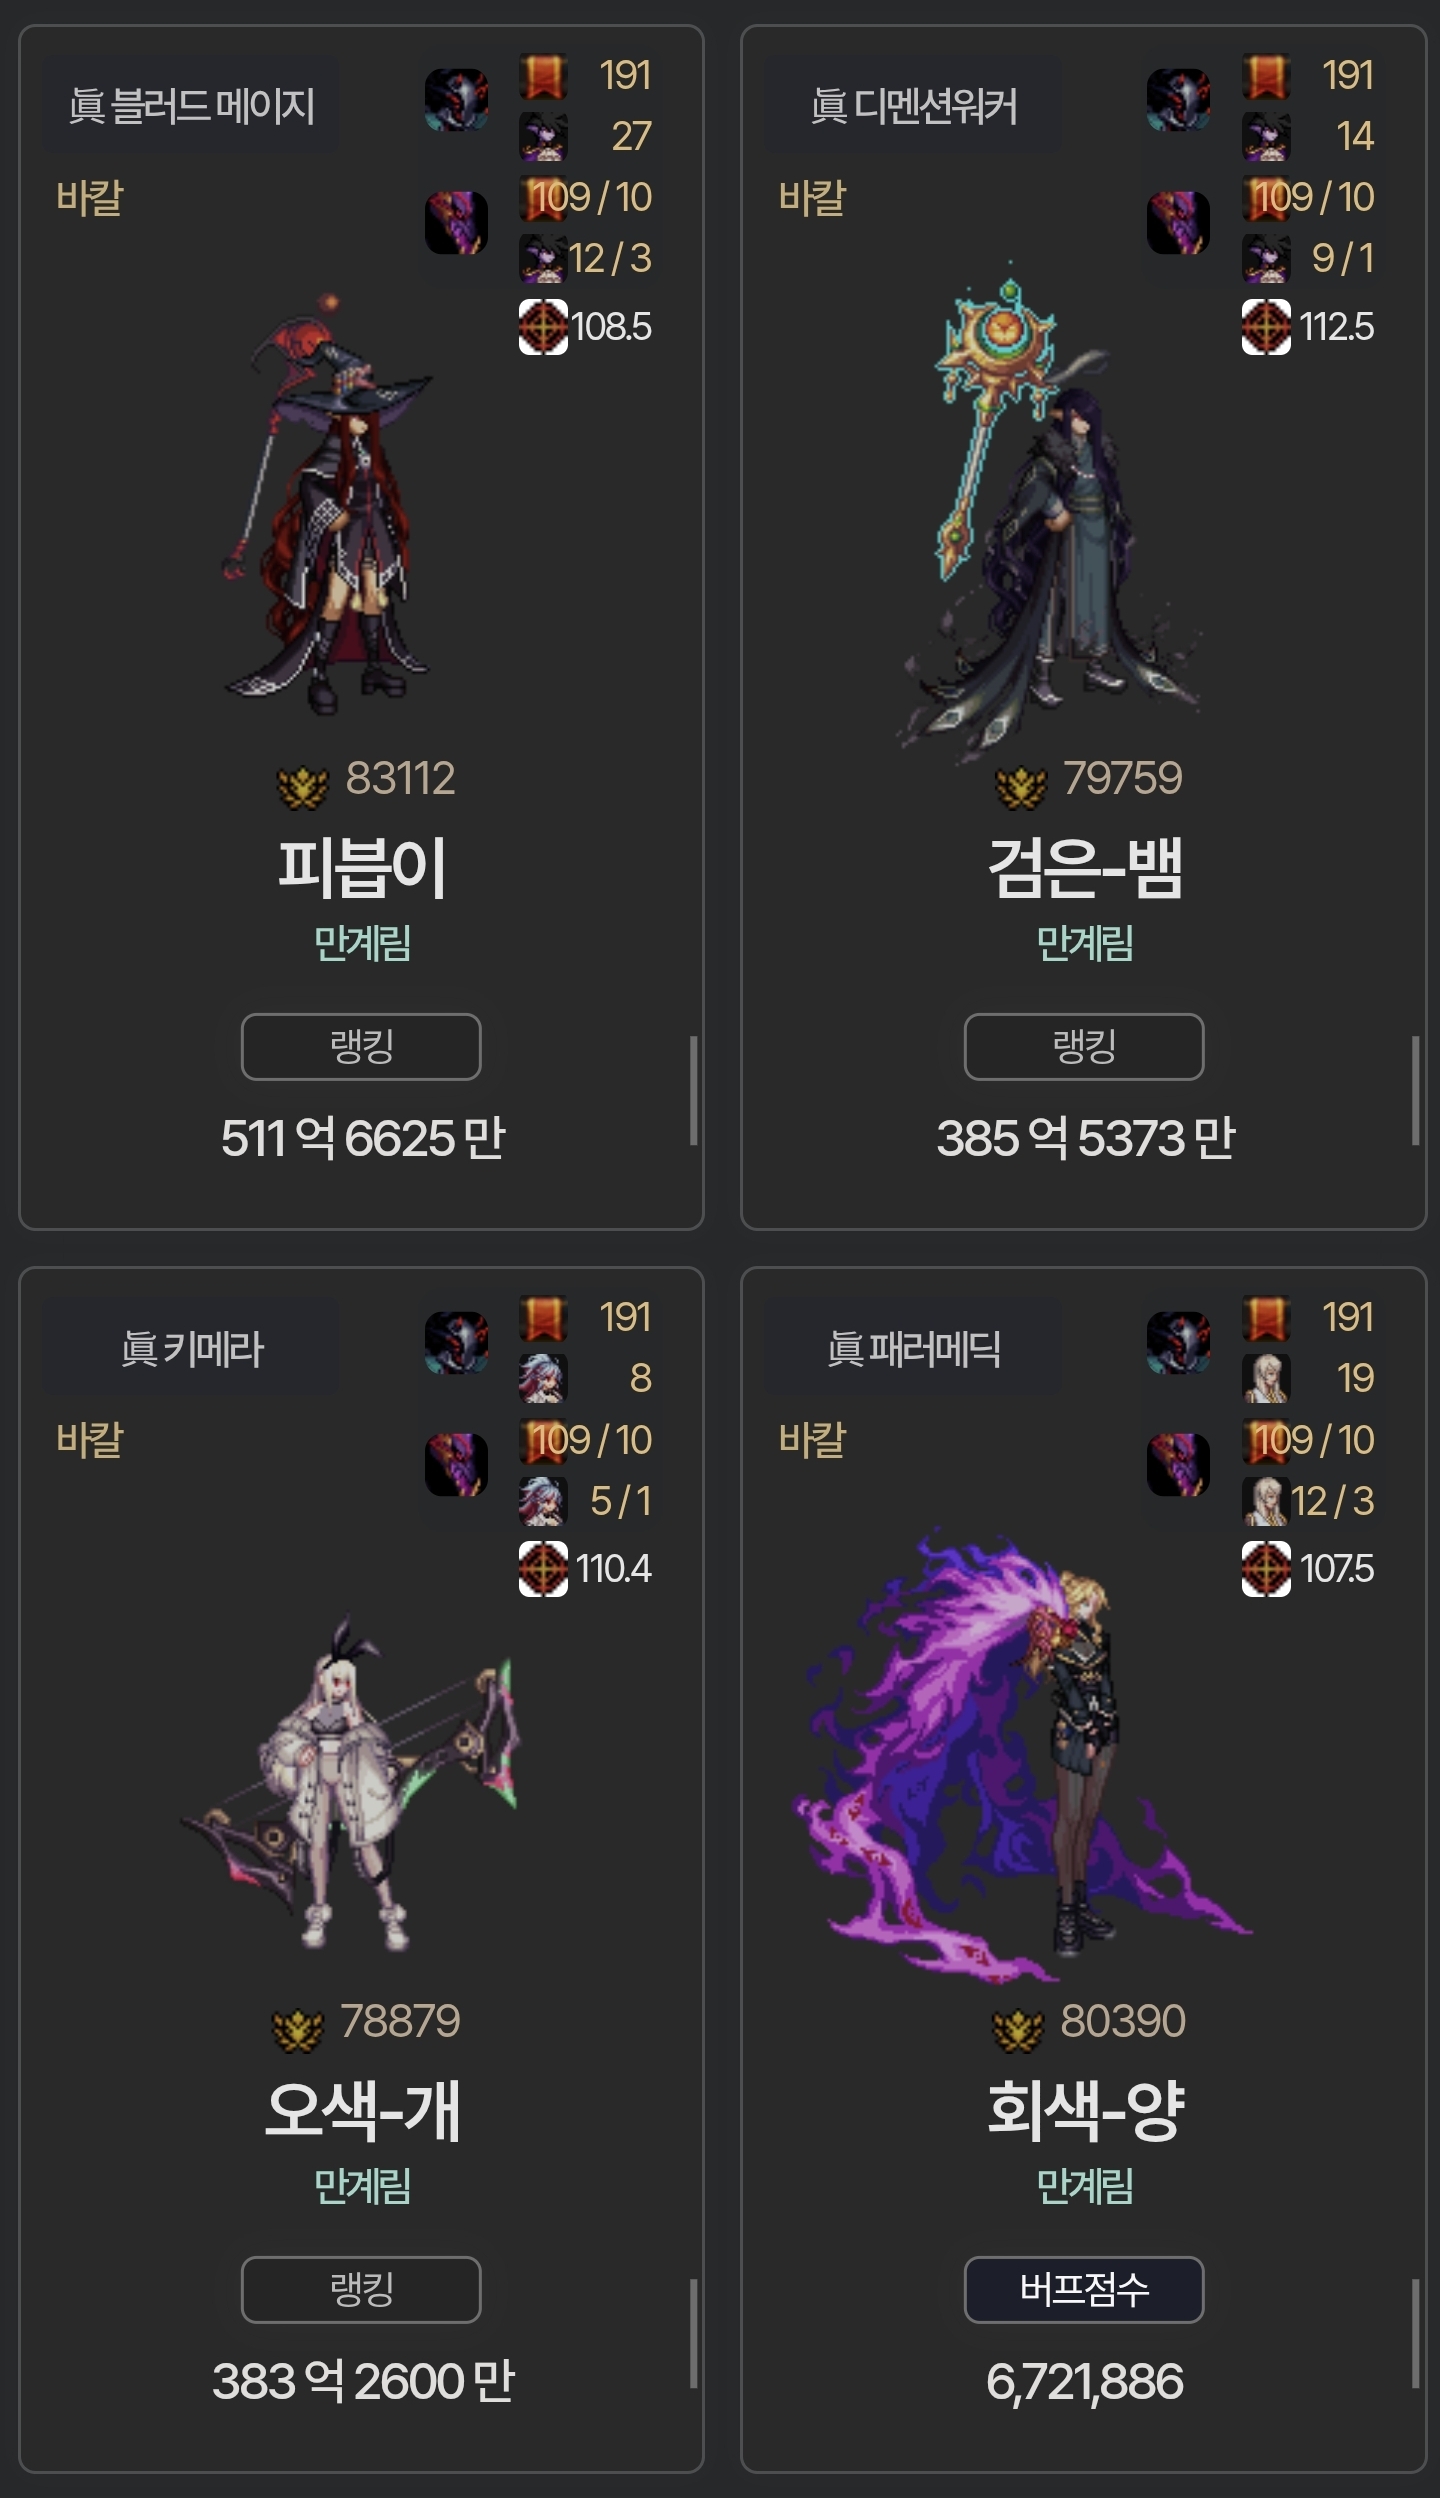Image resolution: width=1440 pixels, height=2498 pixels.
Task: Open the 眞 블러드 메이지 class tag
Action: (191, 105)
